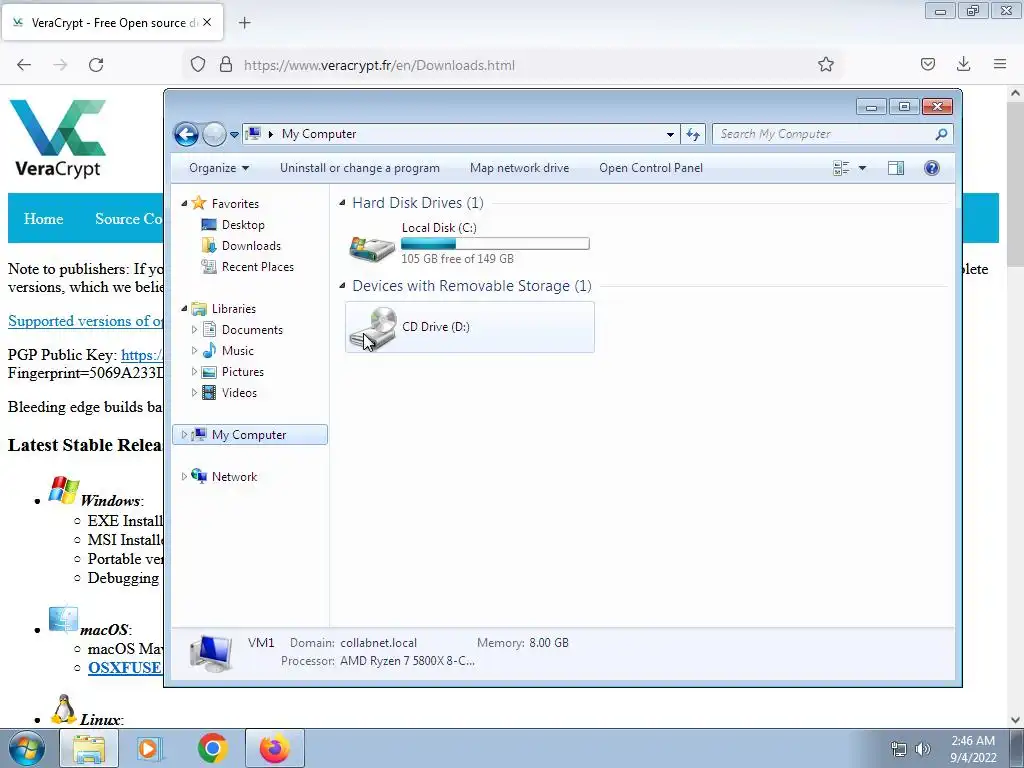
Task: Select the Music library
Action: [238, 351]
